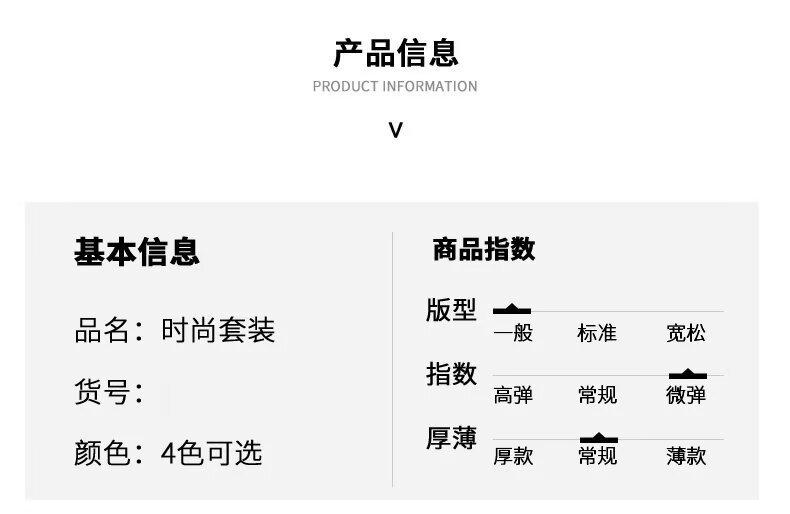Screen dimensions: 790x514
Task: Click the 版型 slider marker above 一般
Action: [511, 309]
